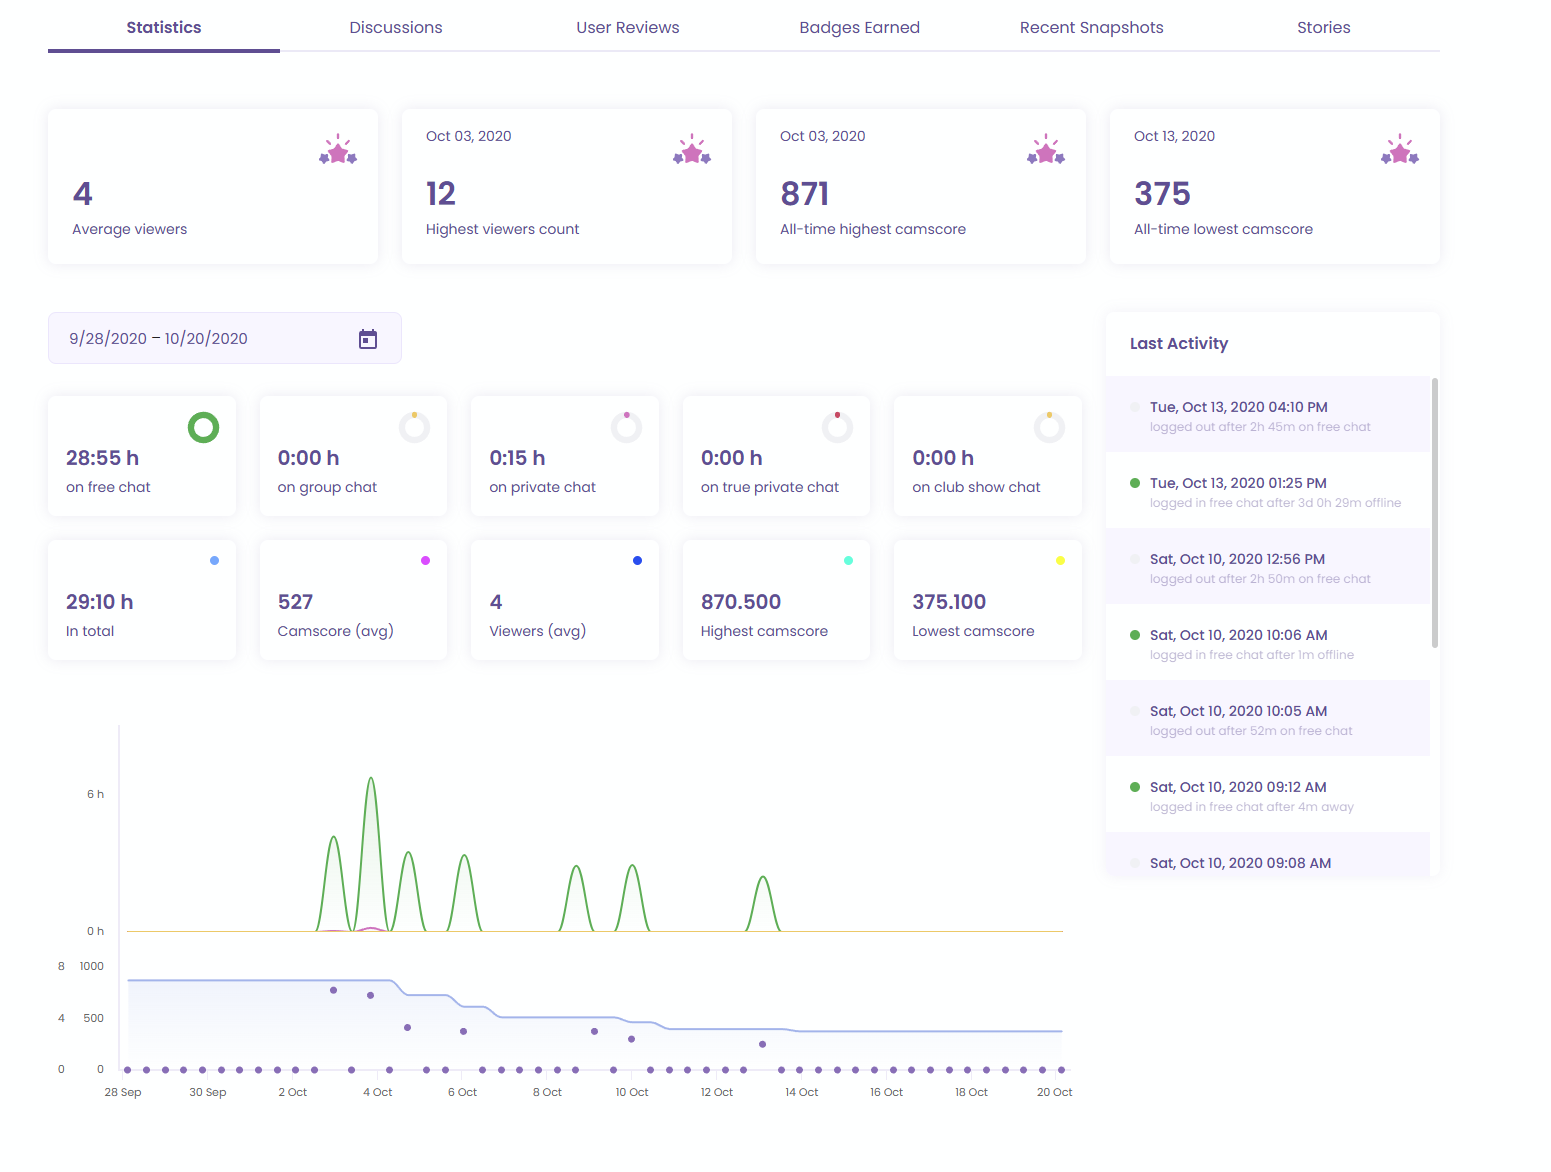The image size is (1551, 1172).
Task: Open the Recent Snapshots tab
Action: pyautogui.click(x=1092, y=28)
